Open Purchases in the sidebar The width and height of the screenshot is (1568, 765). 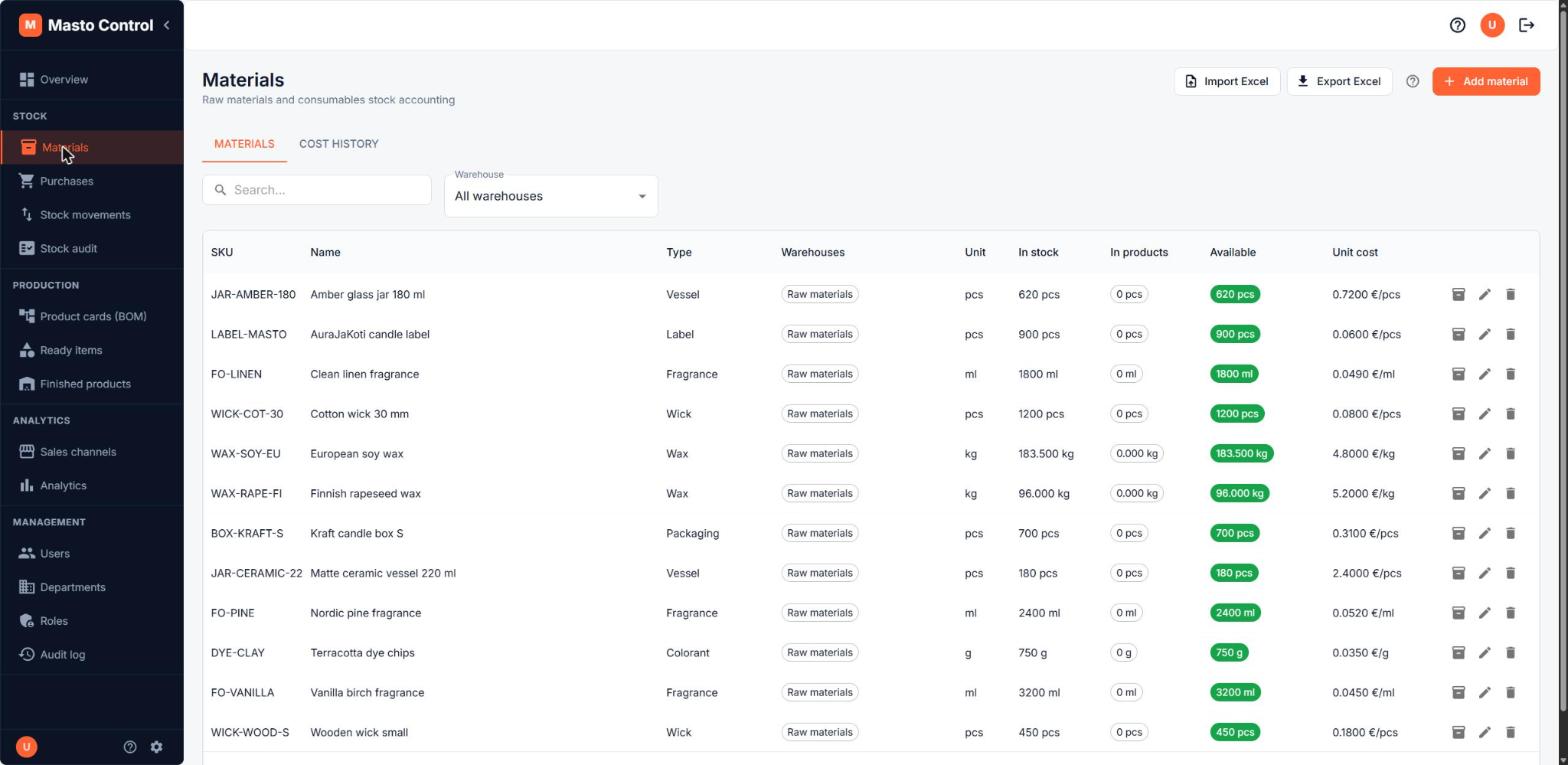91,181
